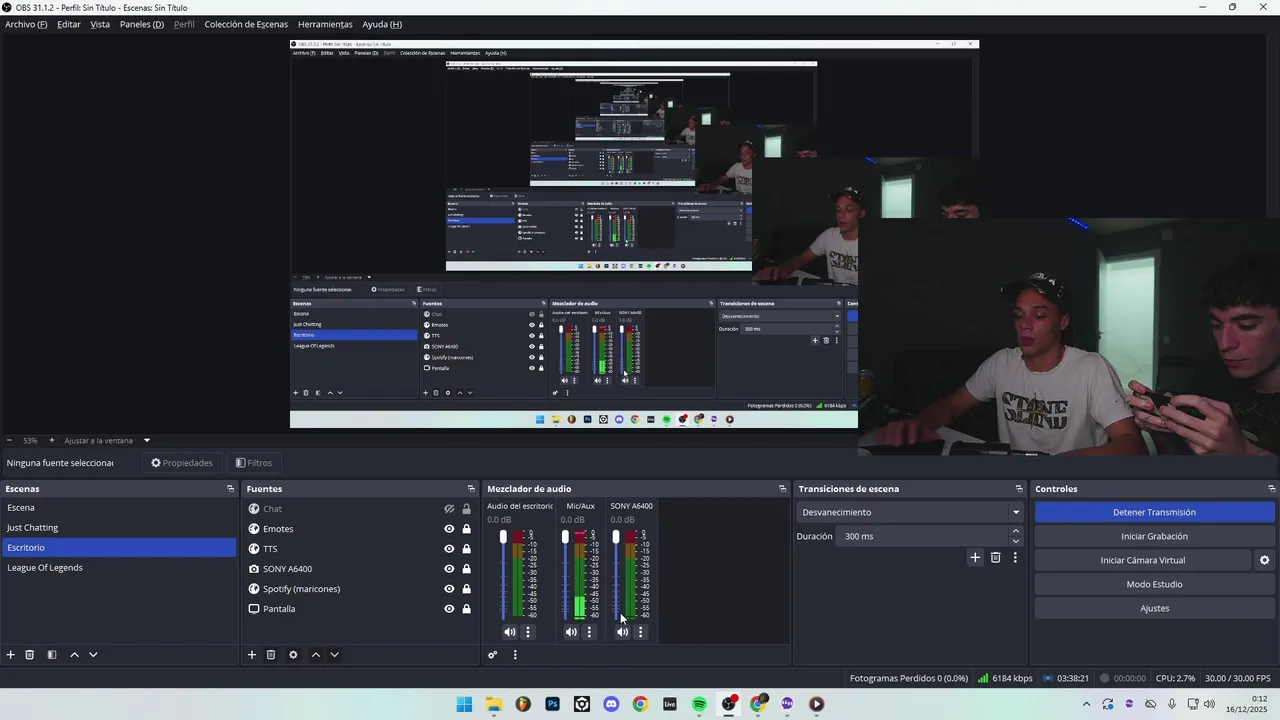The image size is (1280, 720).
Task: Open Herramientas menu
Action: [x=325, y=24]
